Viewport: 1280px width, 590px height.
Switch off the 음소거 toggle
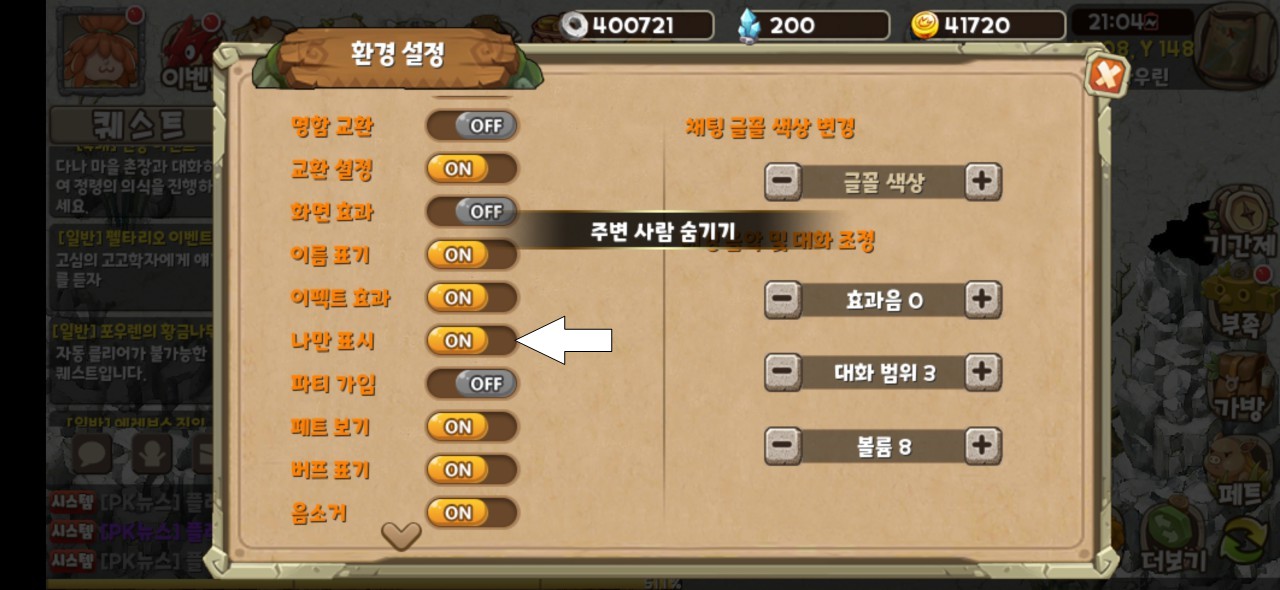(x=472, y=513)
